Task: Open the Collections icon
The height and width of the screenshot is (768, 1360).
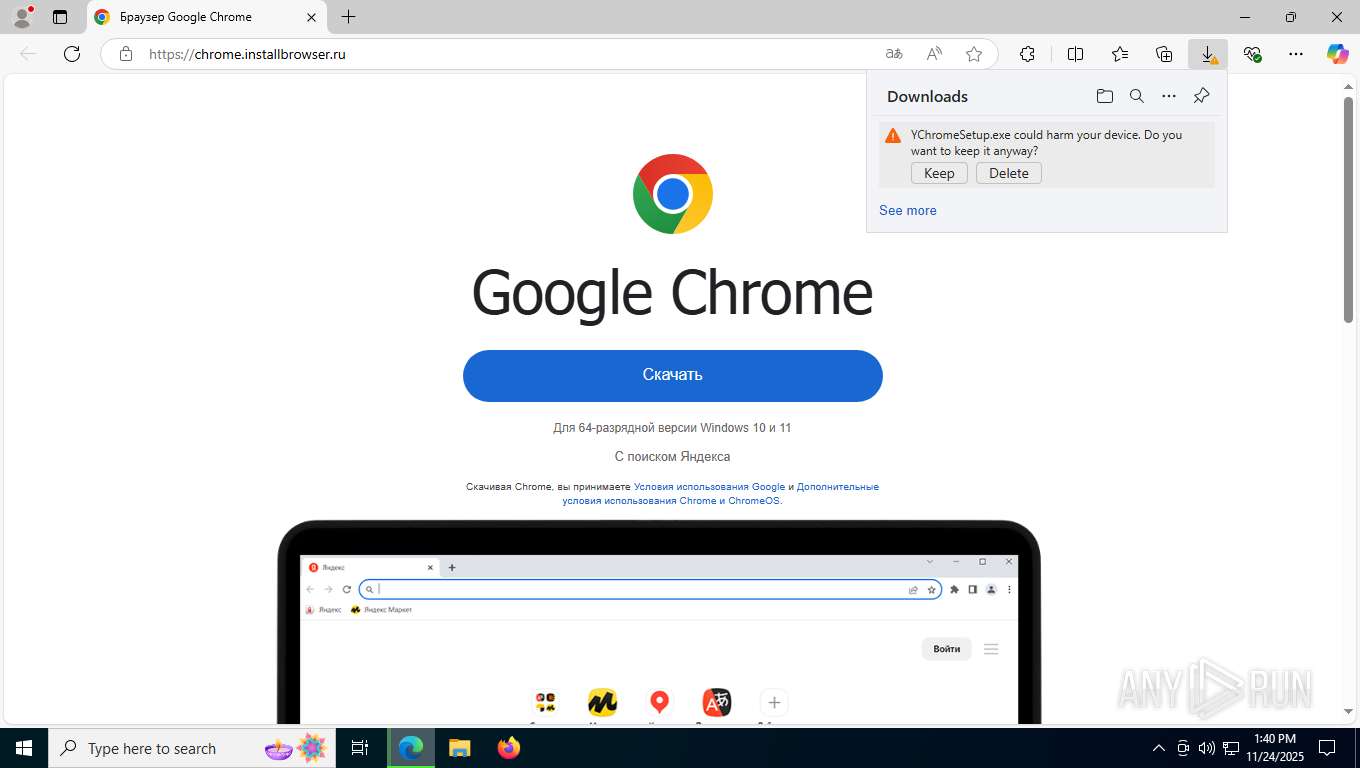Action: point(1164,54)
